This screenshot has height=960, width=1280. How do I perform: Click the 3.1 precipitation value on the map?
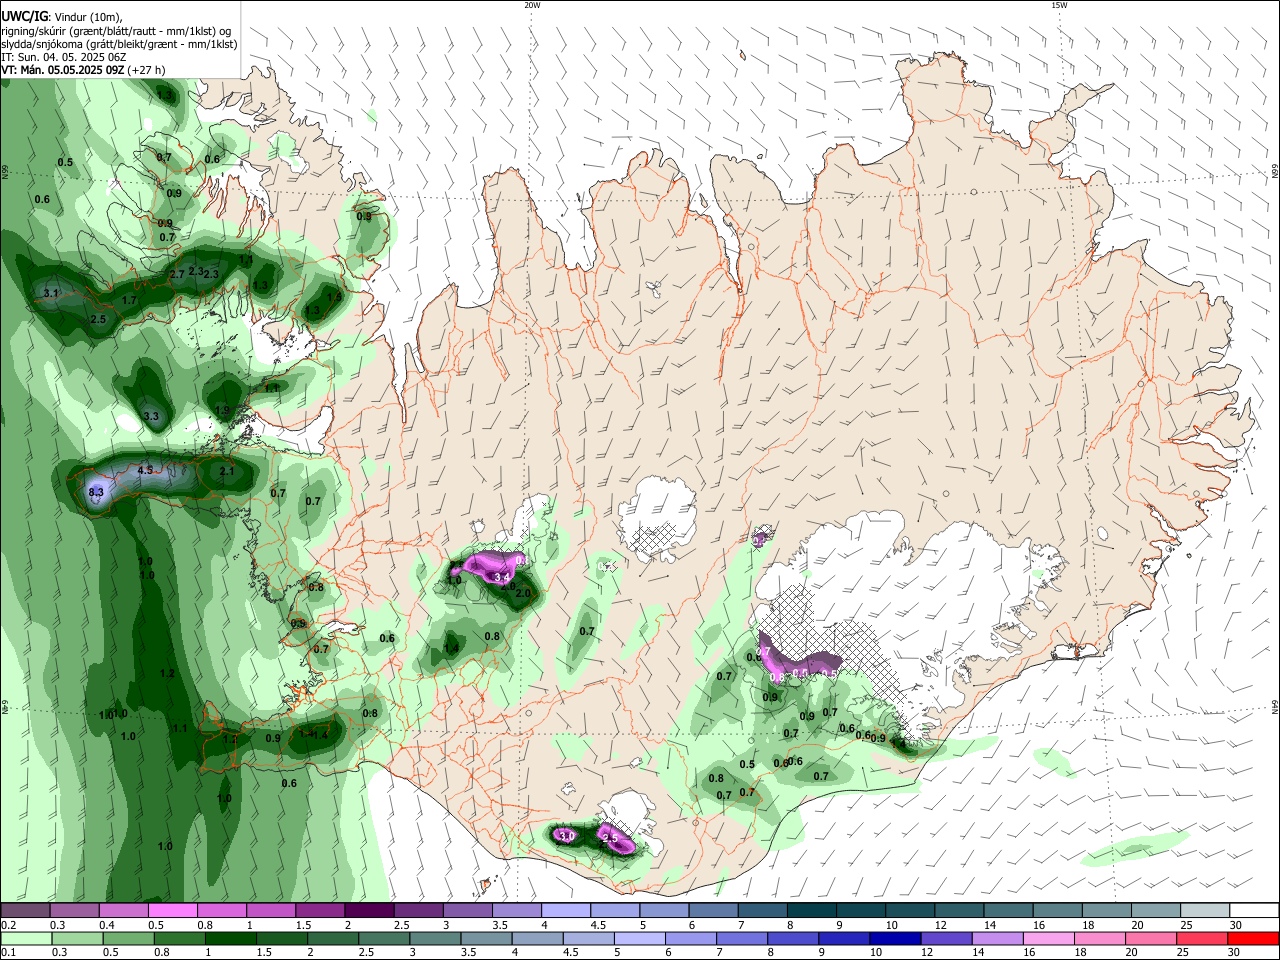click(x=52, y=293)
